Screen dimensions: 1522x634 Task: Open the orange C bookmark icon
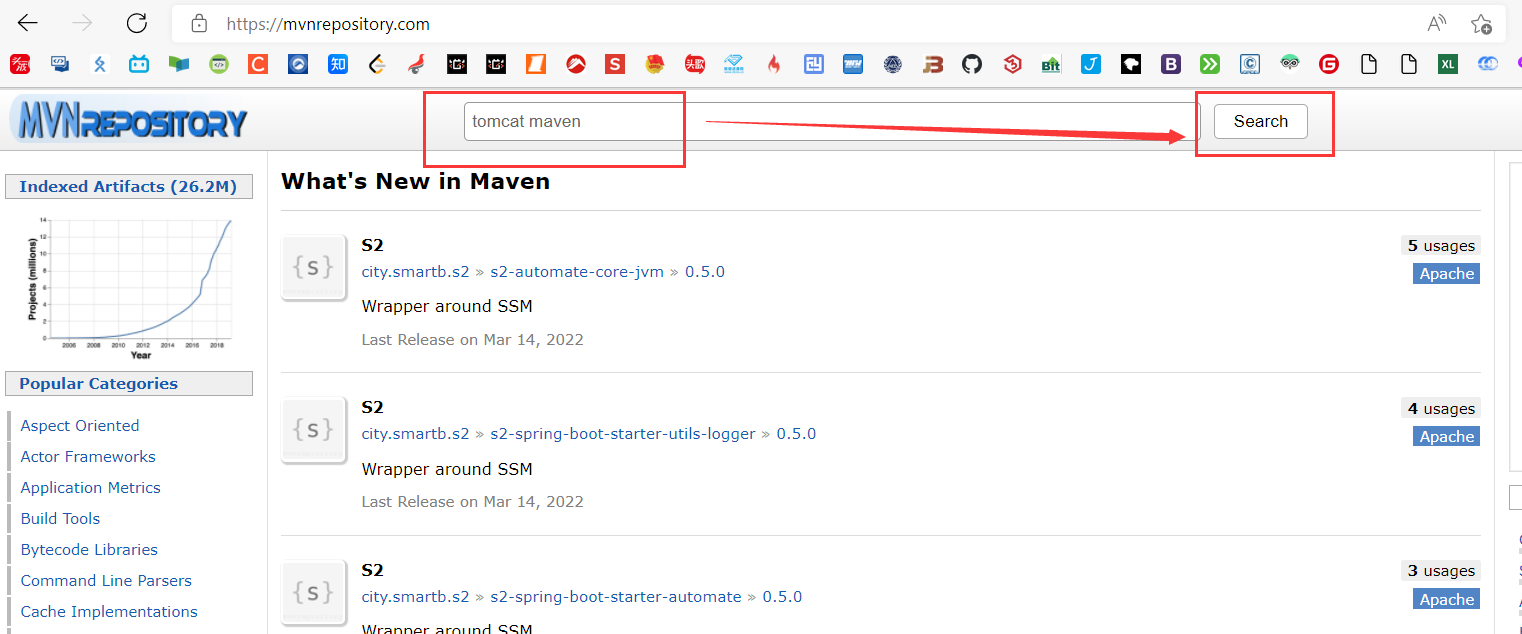[258, 64]
